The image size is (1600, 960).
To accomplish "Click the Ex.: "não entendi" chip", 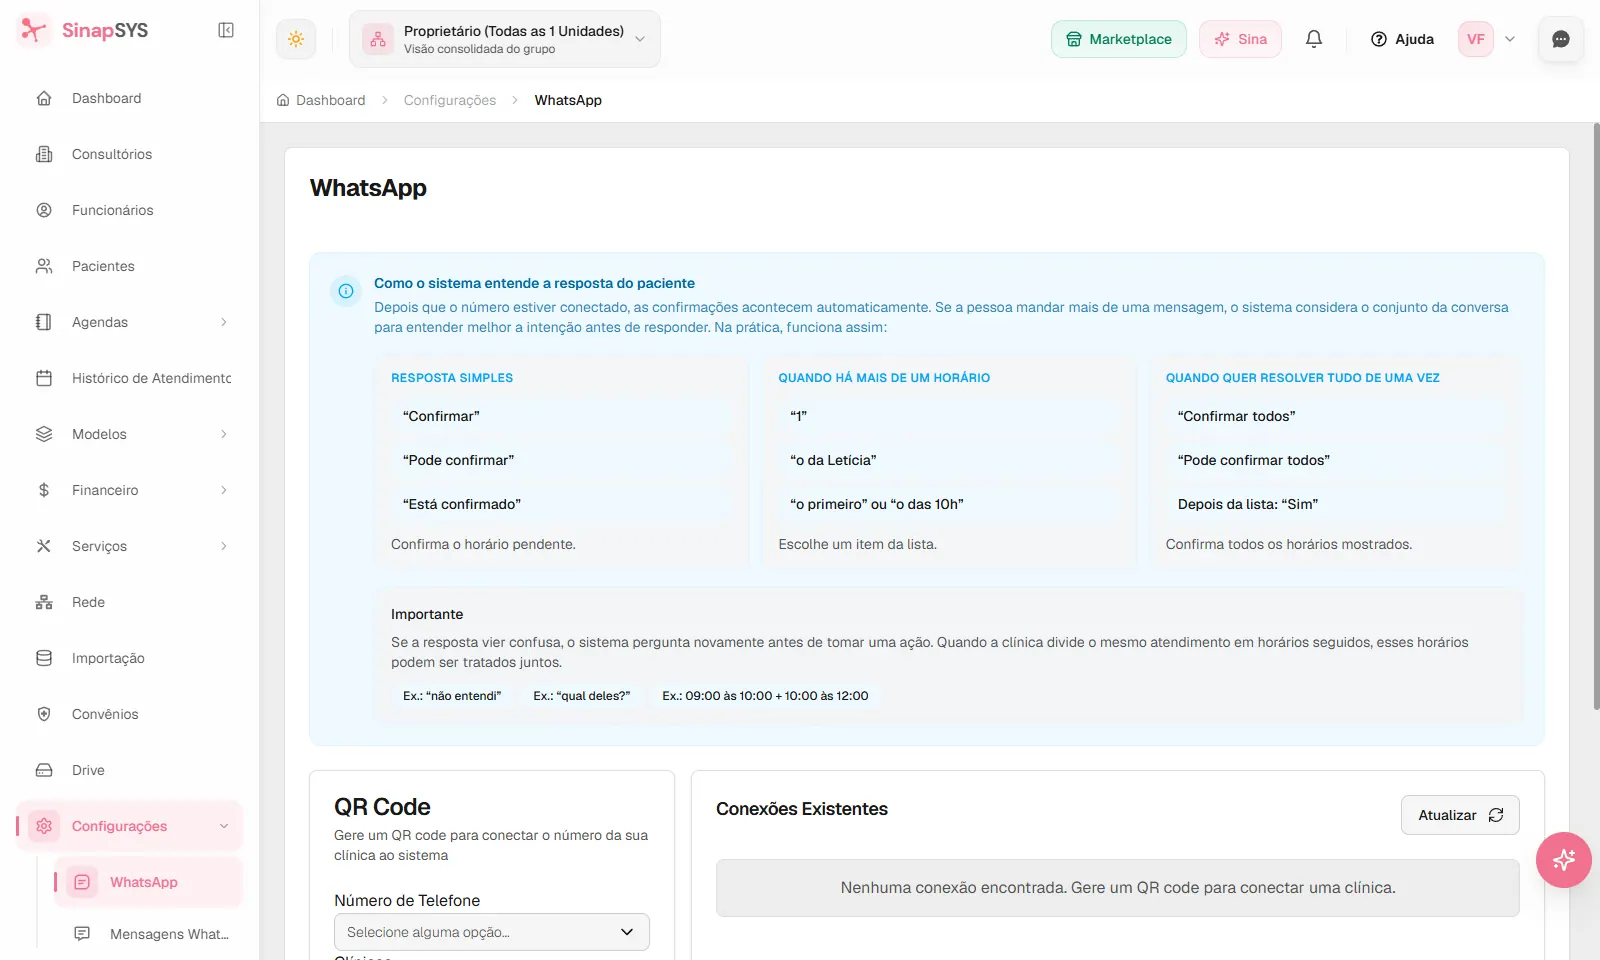I will 452,696.
